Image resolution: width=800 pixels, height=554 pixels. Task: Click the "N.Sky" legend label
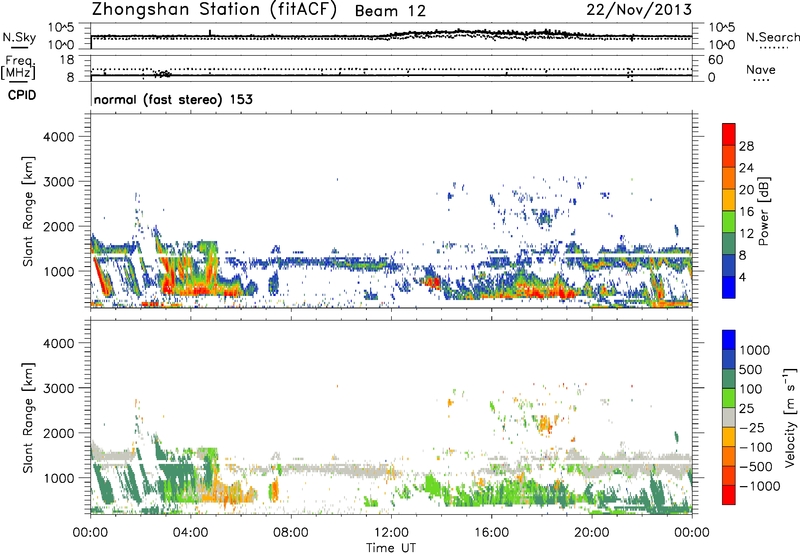(19, 37)
